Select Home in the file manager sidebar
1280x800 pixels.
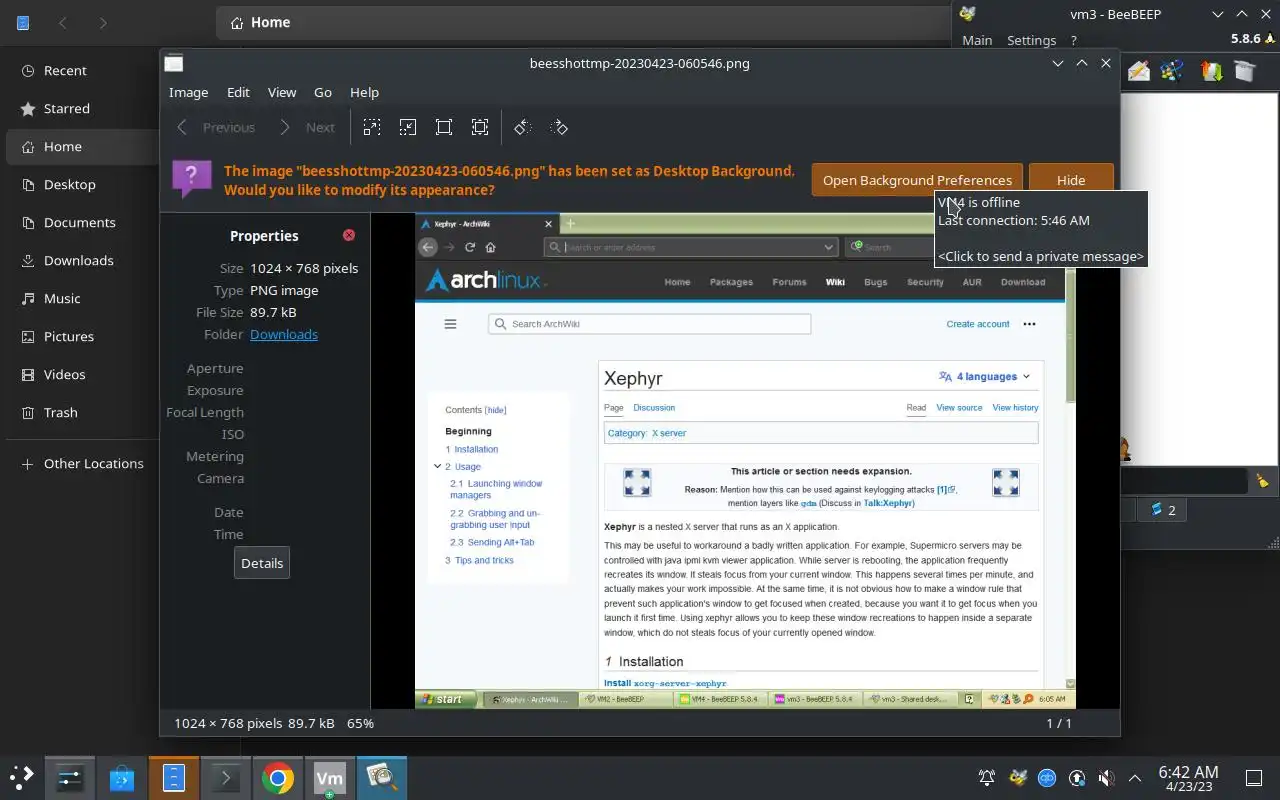80,146
